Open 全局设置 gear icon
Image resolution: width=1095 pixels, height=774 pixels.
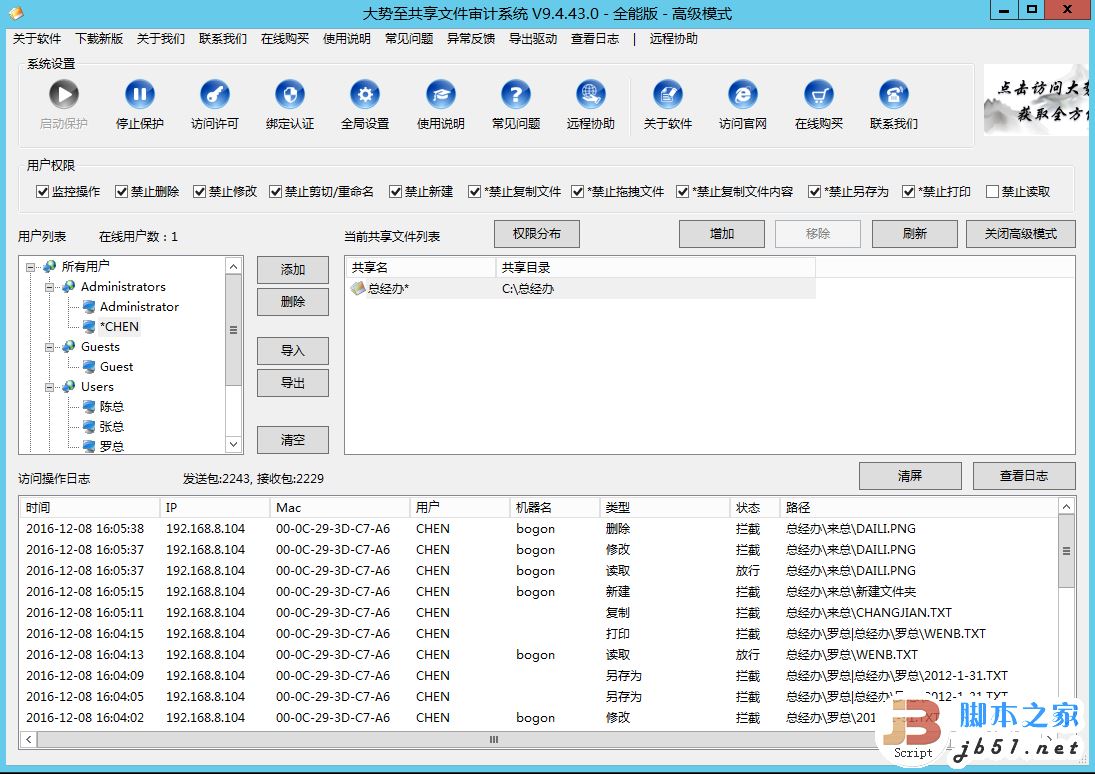365,94
